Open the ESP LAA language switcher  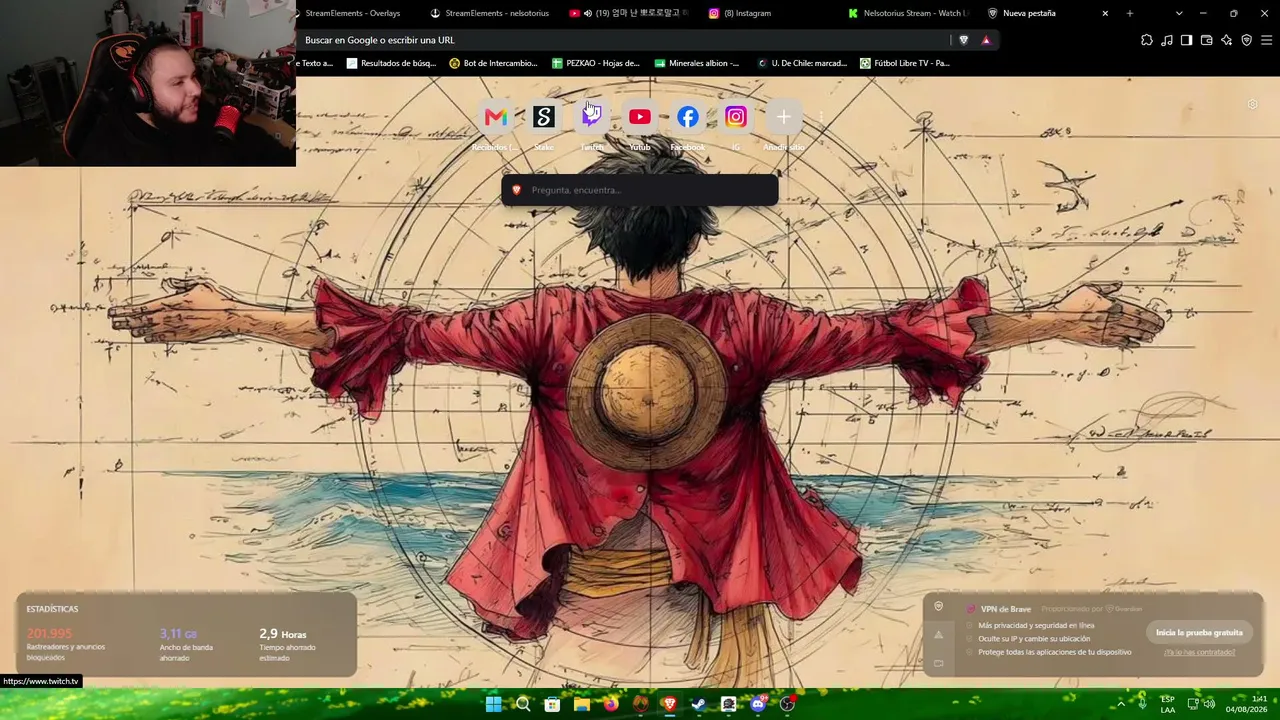pos(1168,704)
